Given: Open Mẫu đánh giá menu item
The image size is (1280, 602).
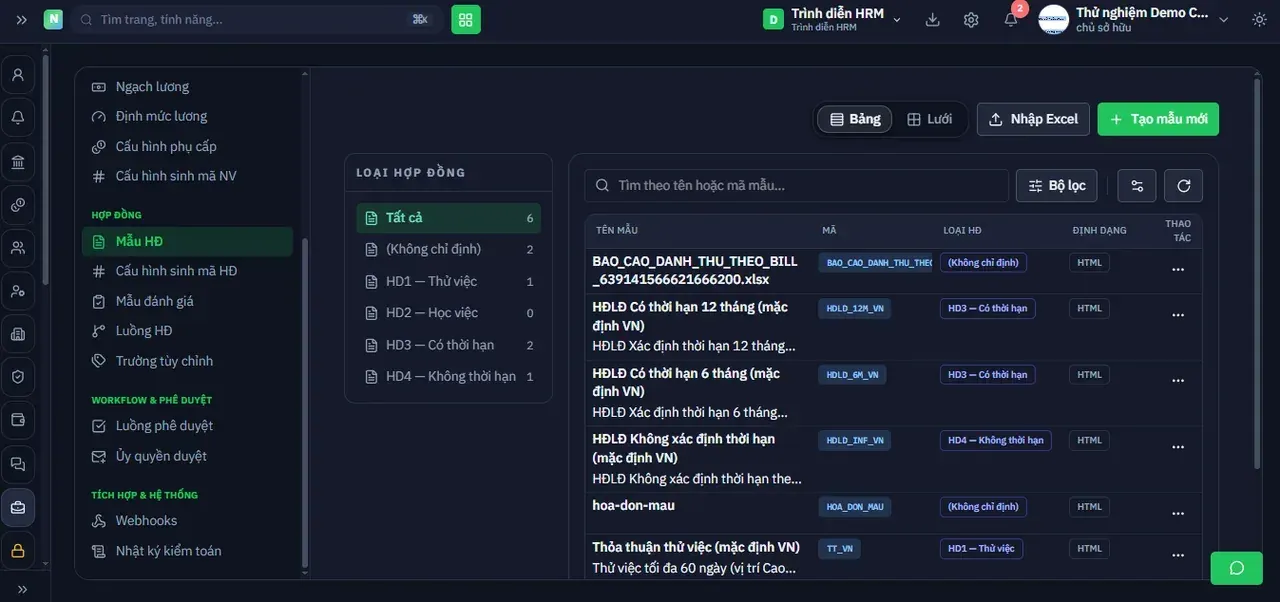Looking at the screenshot, I should [187, 301].
